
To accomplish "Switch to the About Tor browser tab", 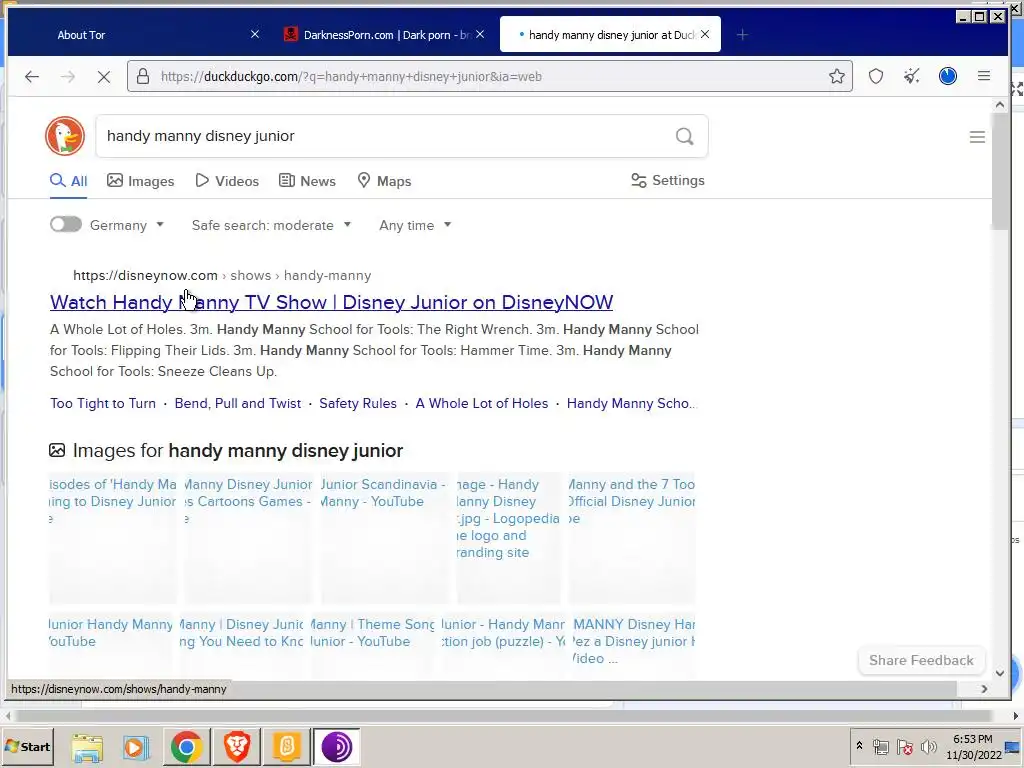I will coord(140,35).
